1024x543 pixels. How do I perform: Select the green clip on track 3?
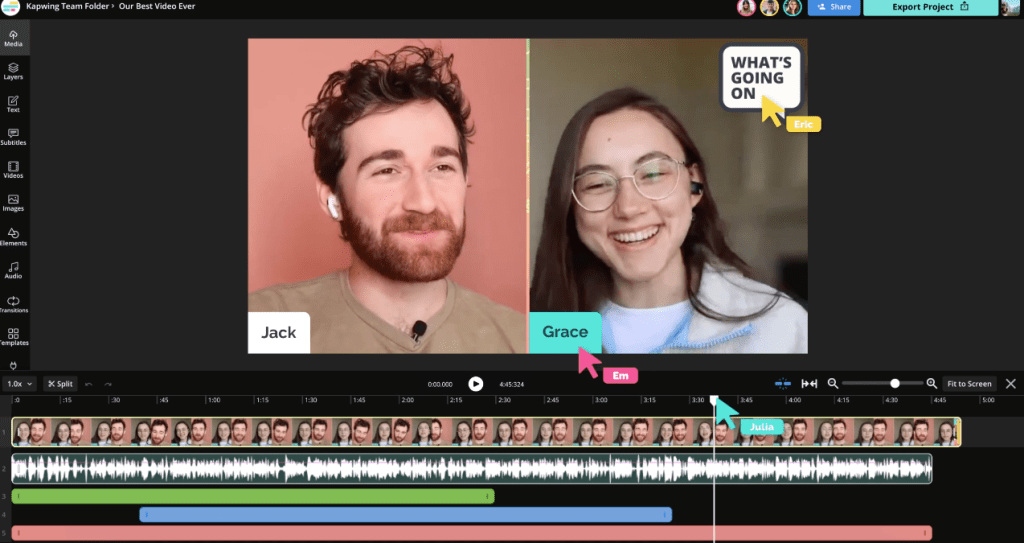[252, 496]
